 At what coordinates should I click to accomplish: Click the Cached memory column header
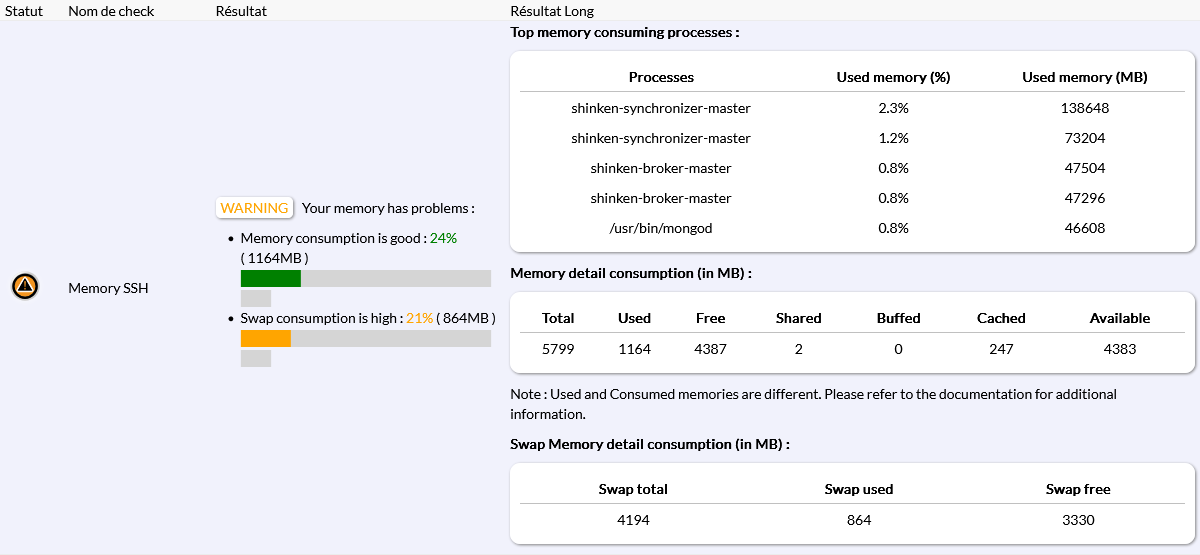click(x=1001, y=318)
